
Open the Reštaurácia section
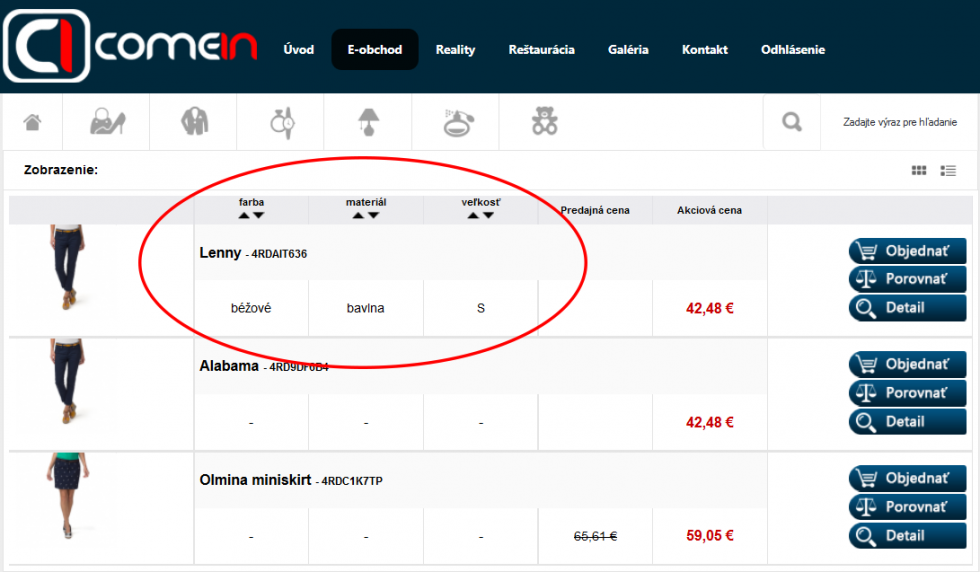(x=541, y=49)
